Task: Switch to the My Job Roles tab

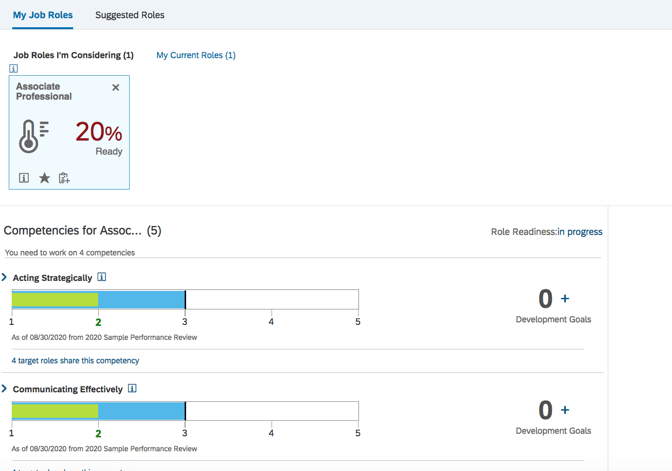Action: (x=42, y=15)
